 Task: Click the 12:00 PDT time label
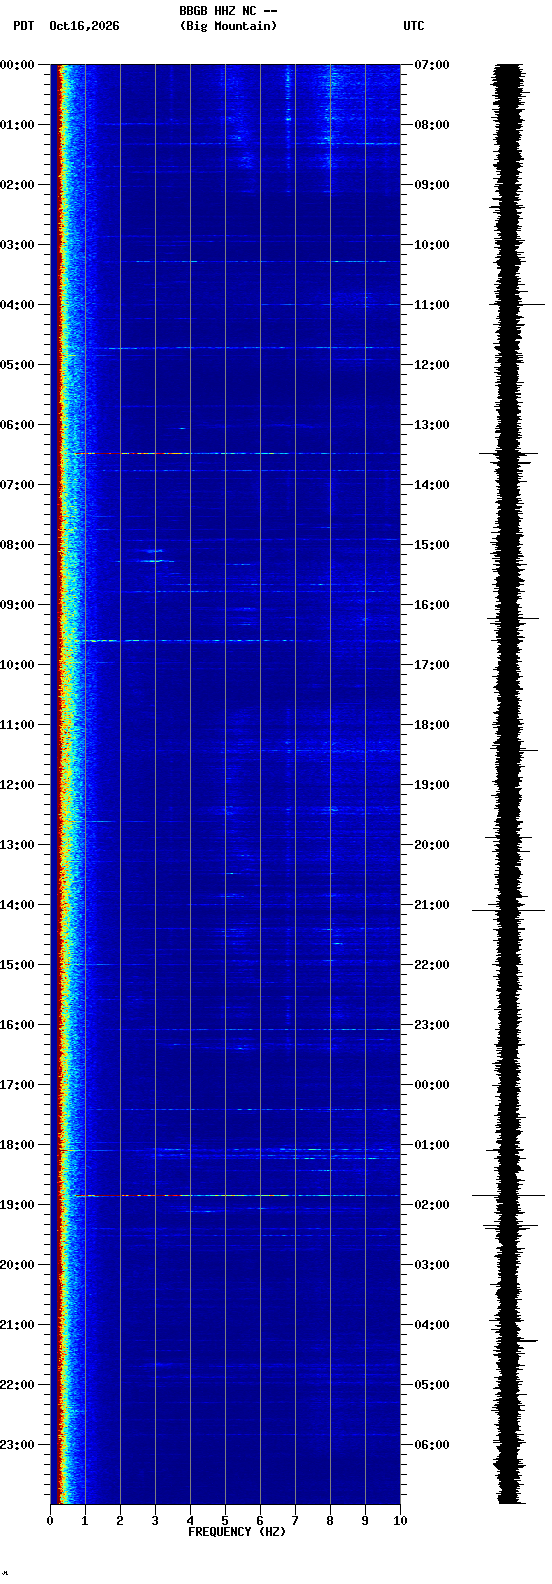click(x=17, y=785)
